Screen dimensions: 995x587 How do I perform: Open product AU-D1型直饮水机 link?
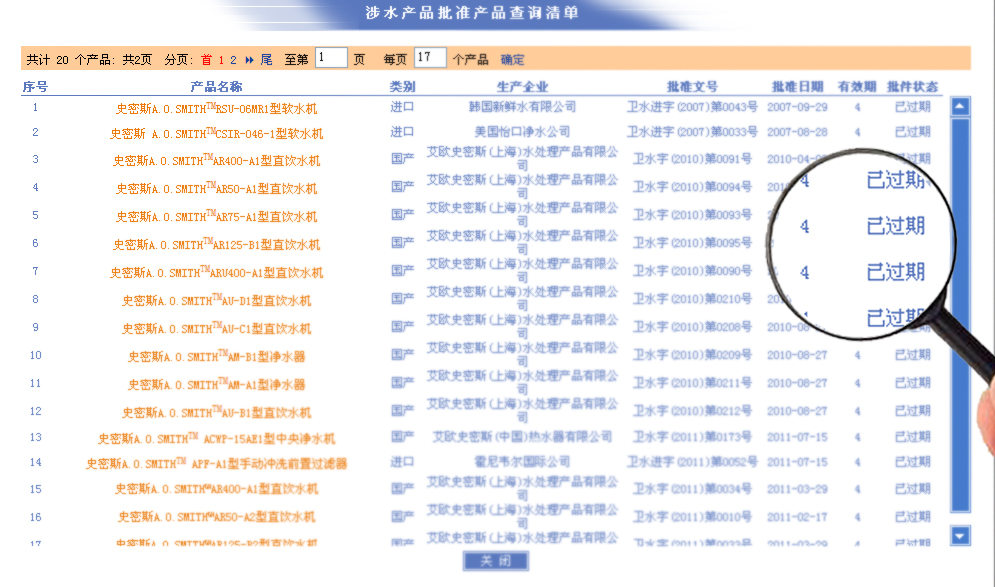(x=216, y=300)
